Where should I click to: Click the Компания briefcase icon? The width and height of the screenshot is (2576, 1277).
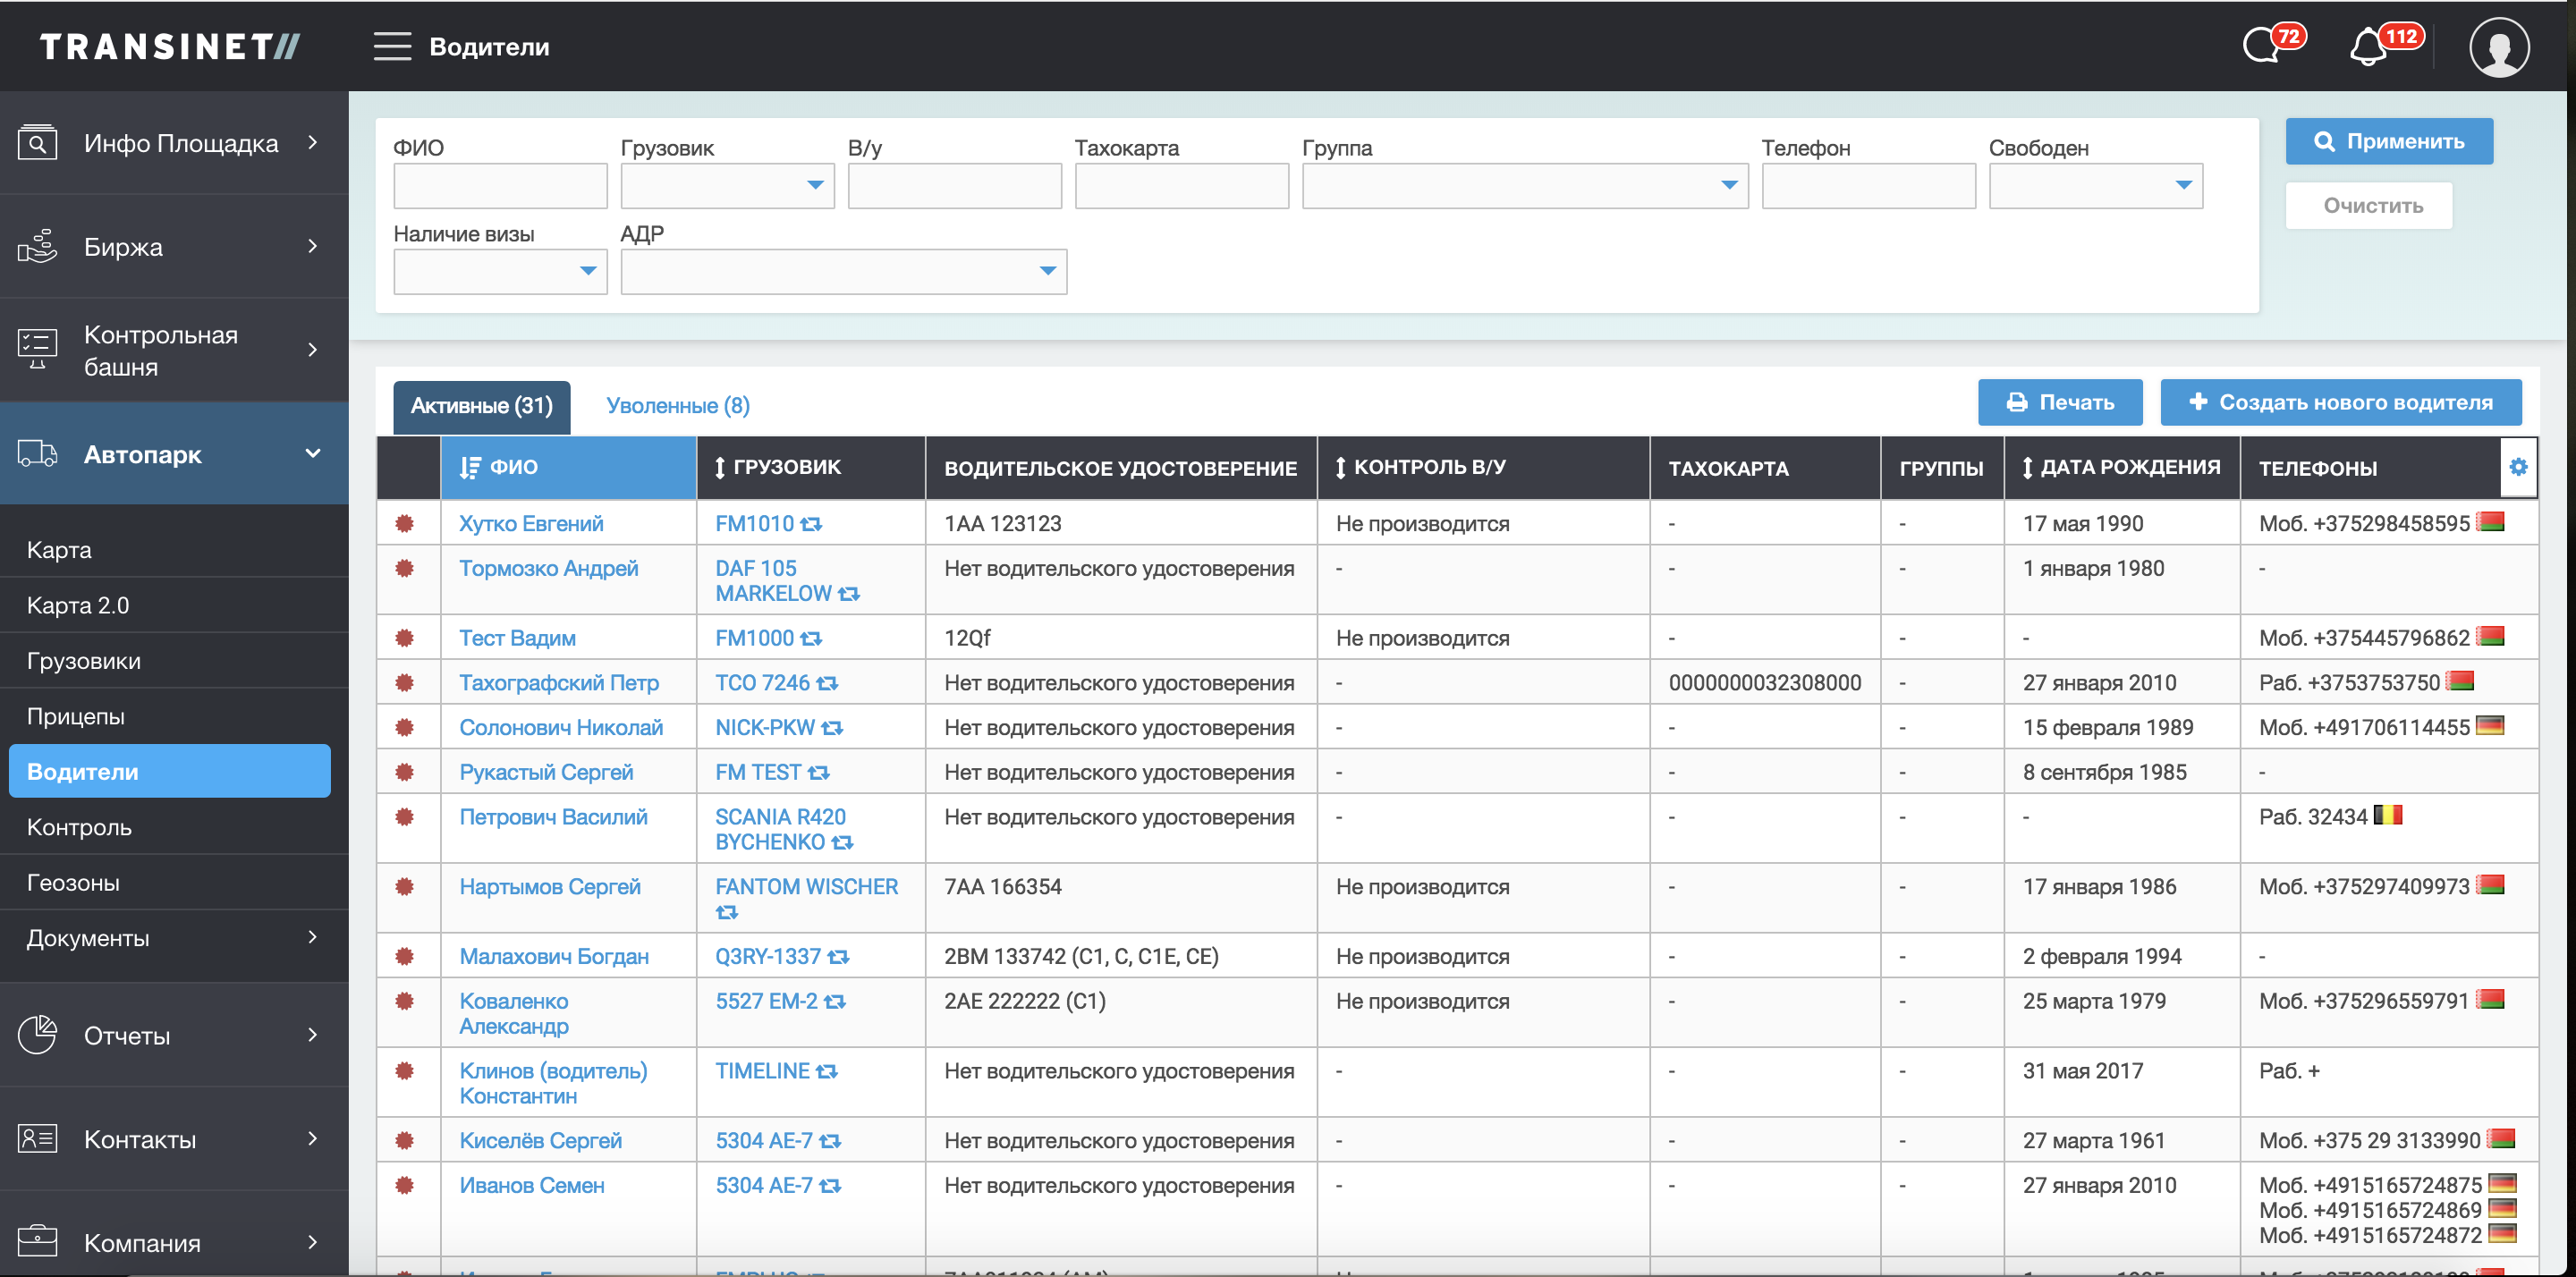click(37, 1241)
